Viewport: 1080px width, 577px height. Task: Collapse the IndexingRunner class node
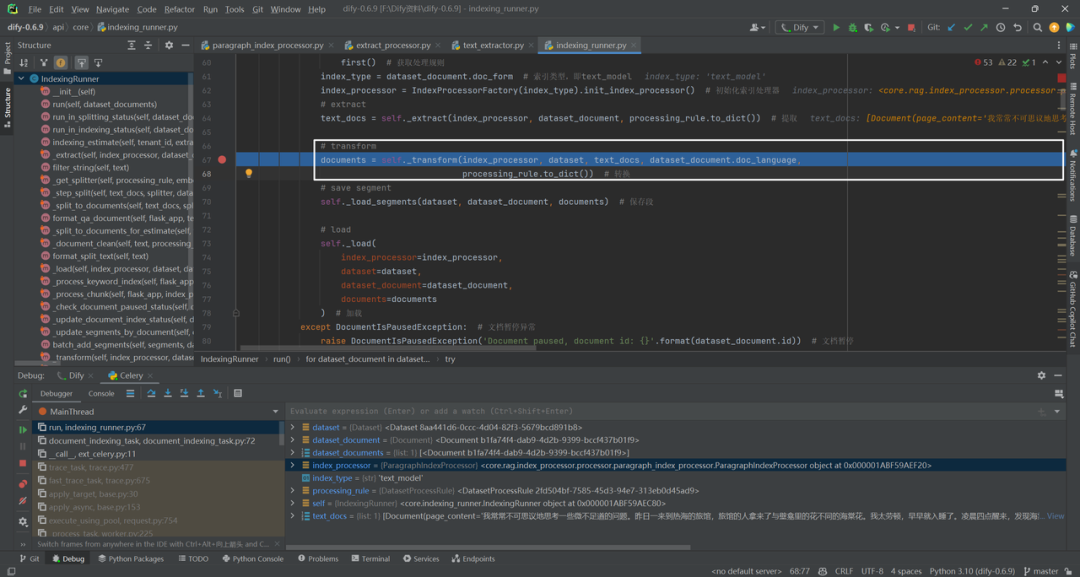(x=21, y=79)
